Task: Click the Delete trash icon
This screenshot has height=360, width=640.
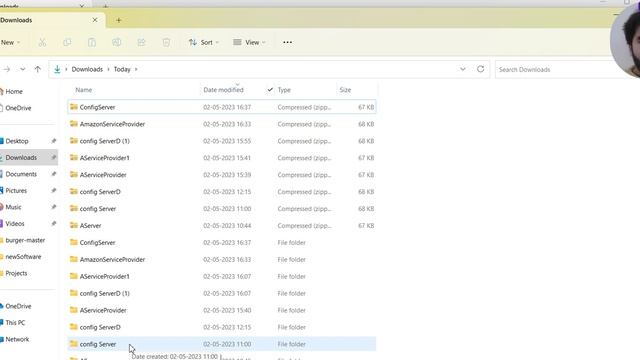Action: 166,42
